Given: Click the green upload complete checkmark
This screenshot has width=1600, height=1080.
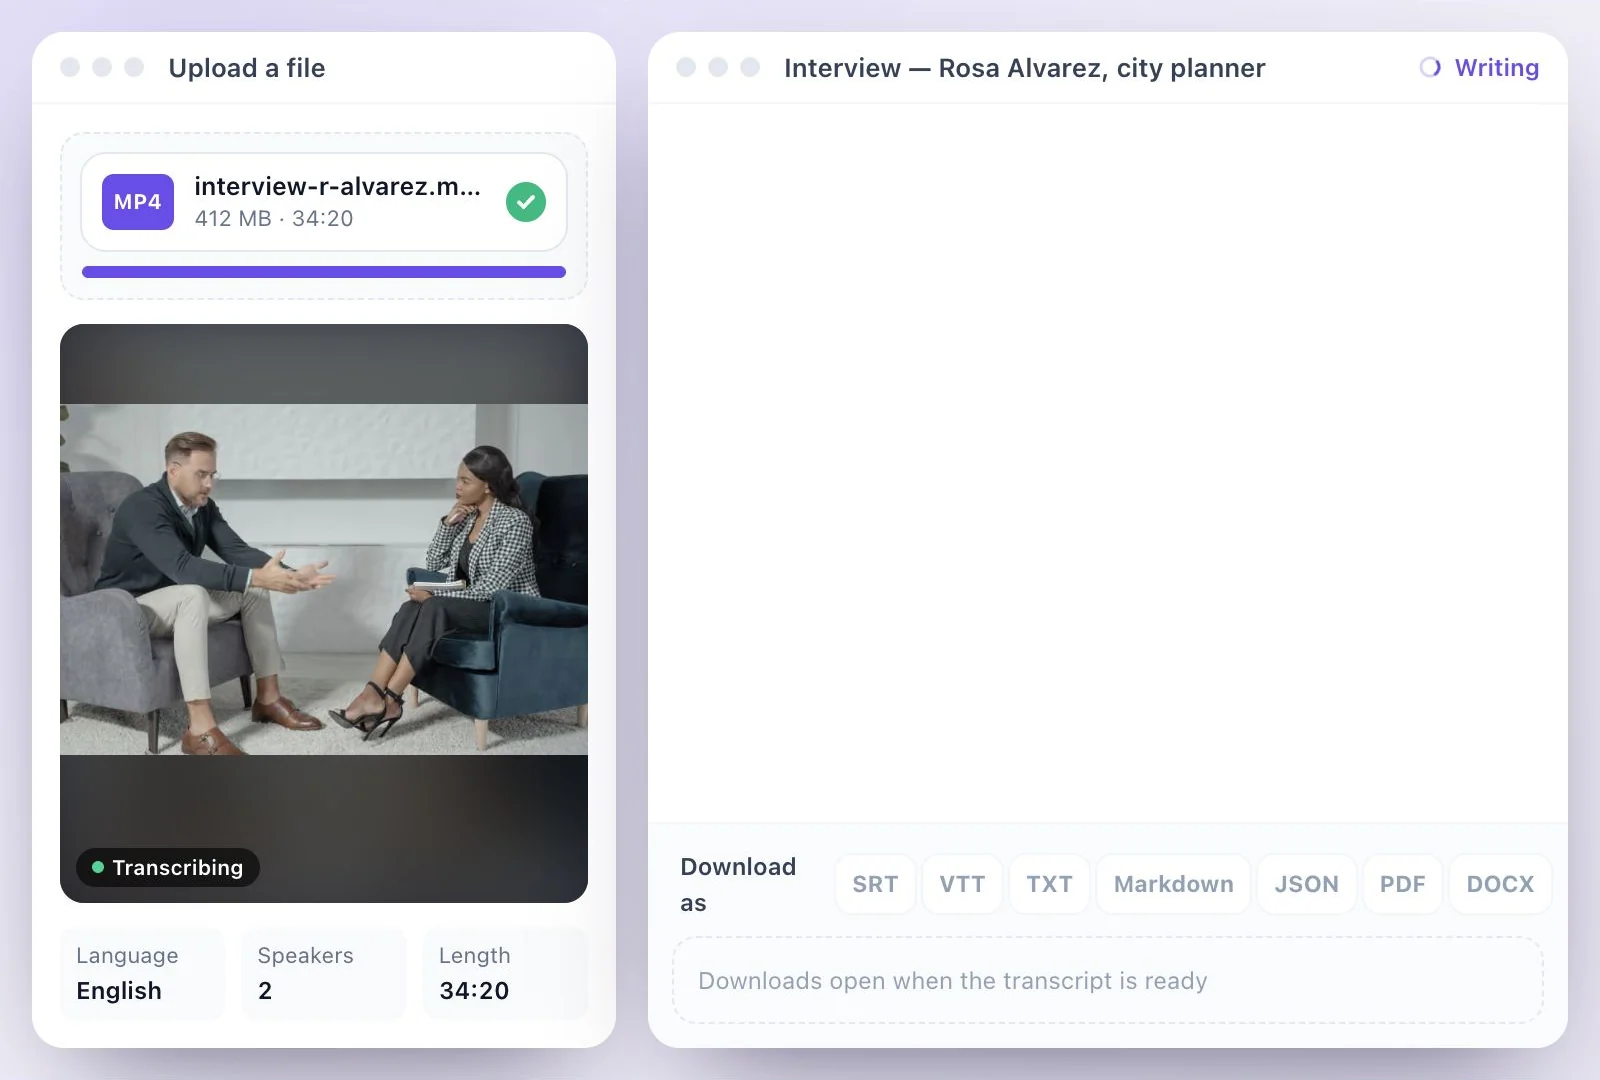Looking at the screenshot, I should (x=526, y=202).
